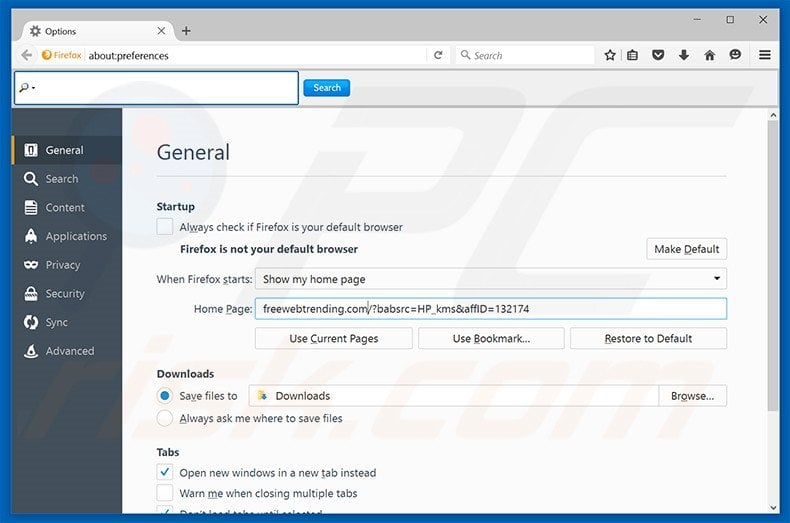Screen dimensions: 790x523
Task: Save to Pocket icon
Action: pos(657,55)
